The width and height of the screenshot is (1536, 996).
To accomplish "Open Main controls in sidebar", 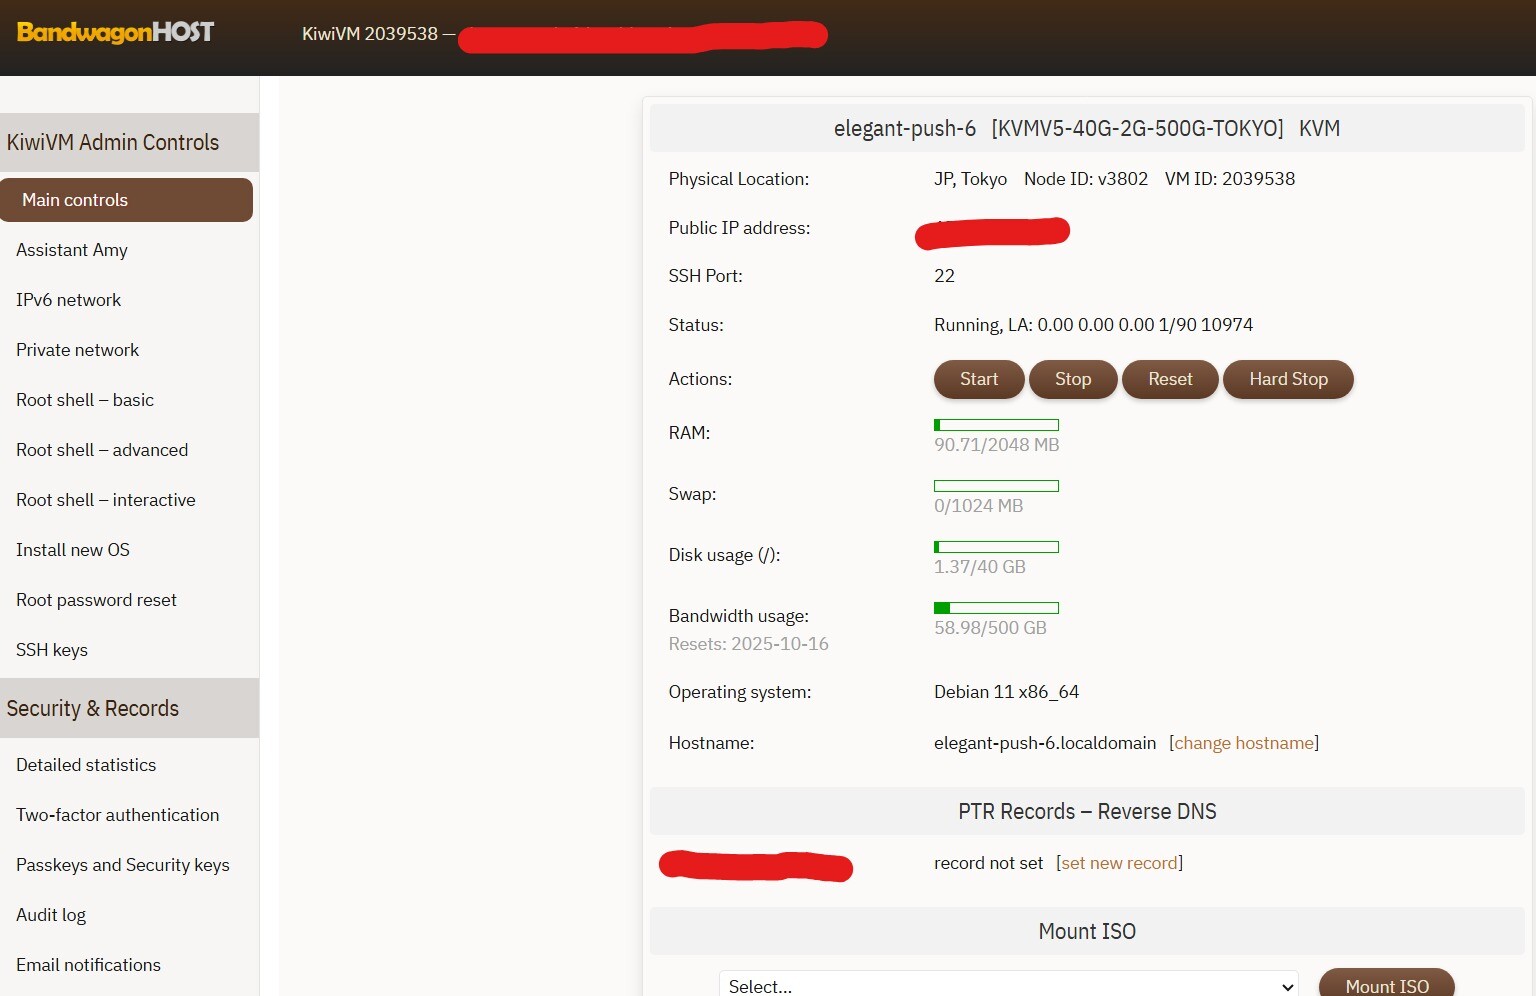I will point(126,200).
